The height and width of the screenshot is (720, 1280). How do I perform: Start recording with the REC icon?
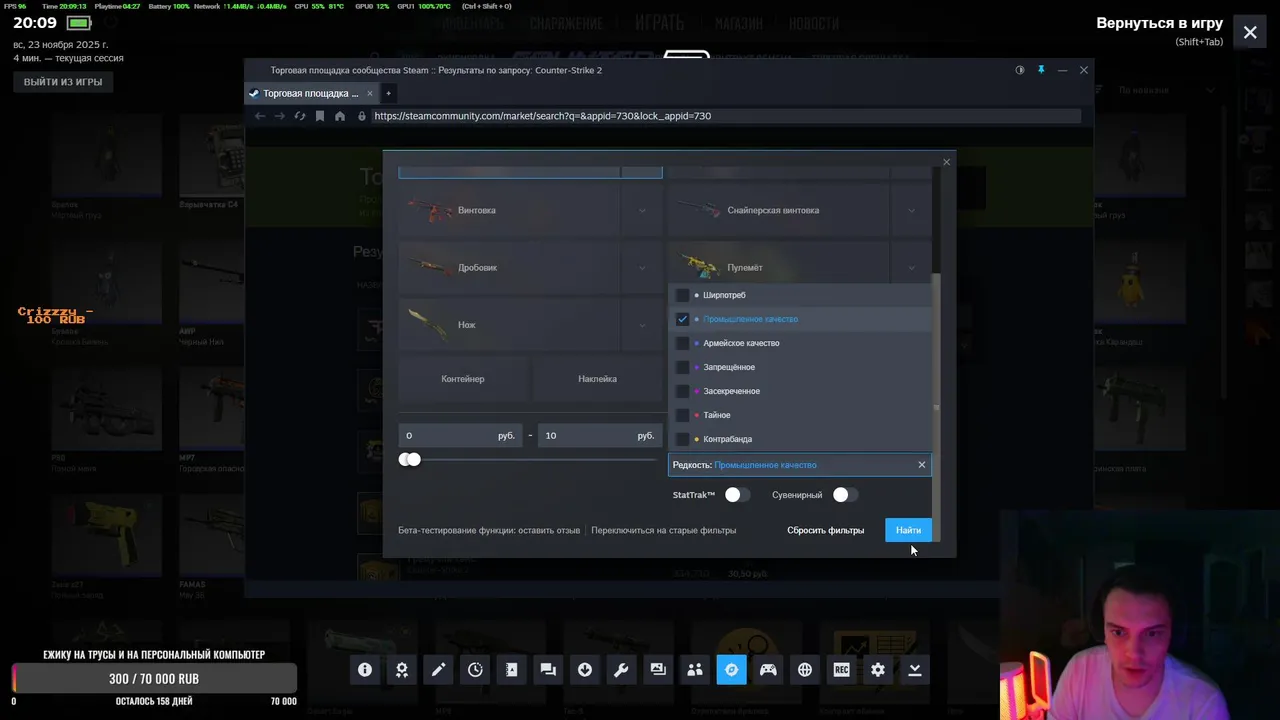click(x=841, y=670)
